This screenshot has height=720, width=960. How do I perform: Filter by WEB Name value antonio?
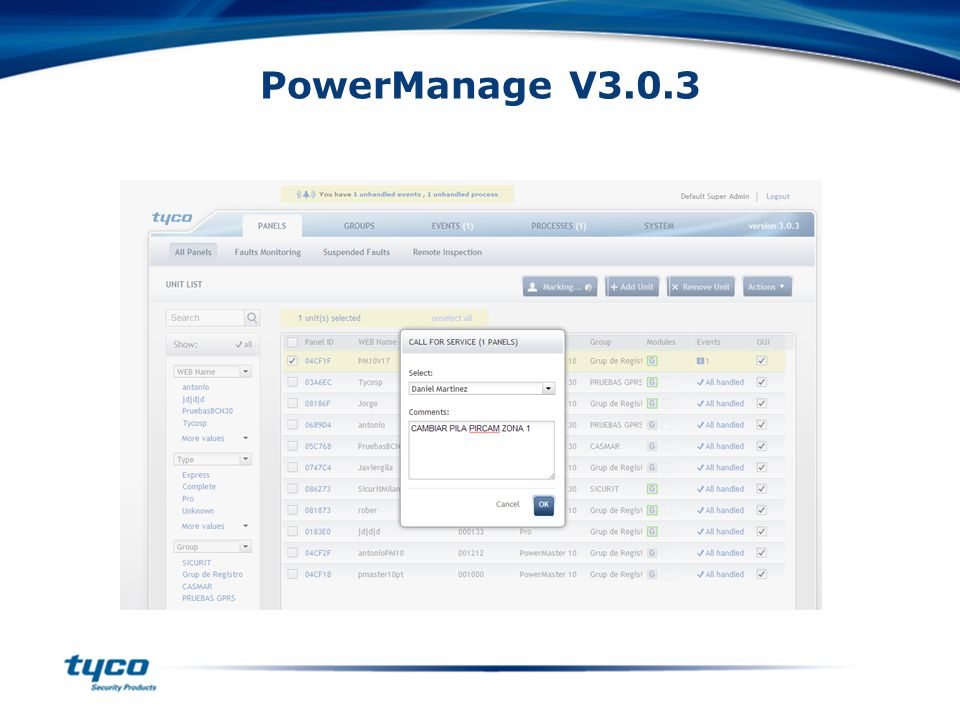tap(195, 388)
